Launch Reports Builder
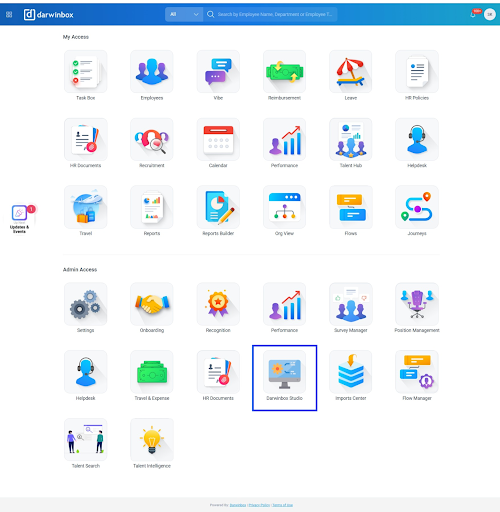 [218, 207]
